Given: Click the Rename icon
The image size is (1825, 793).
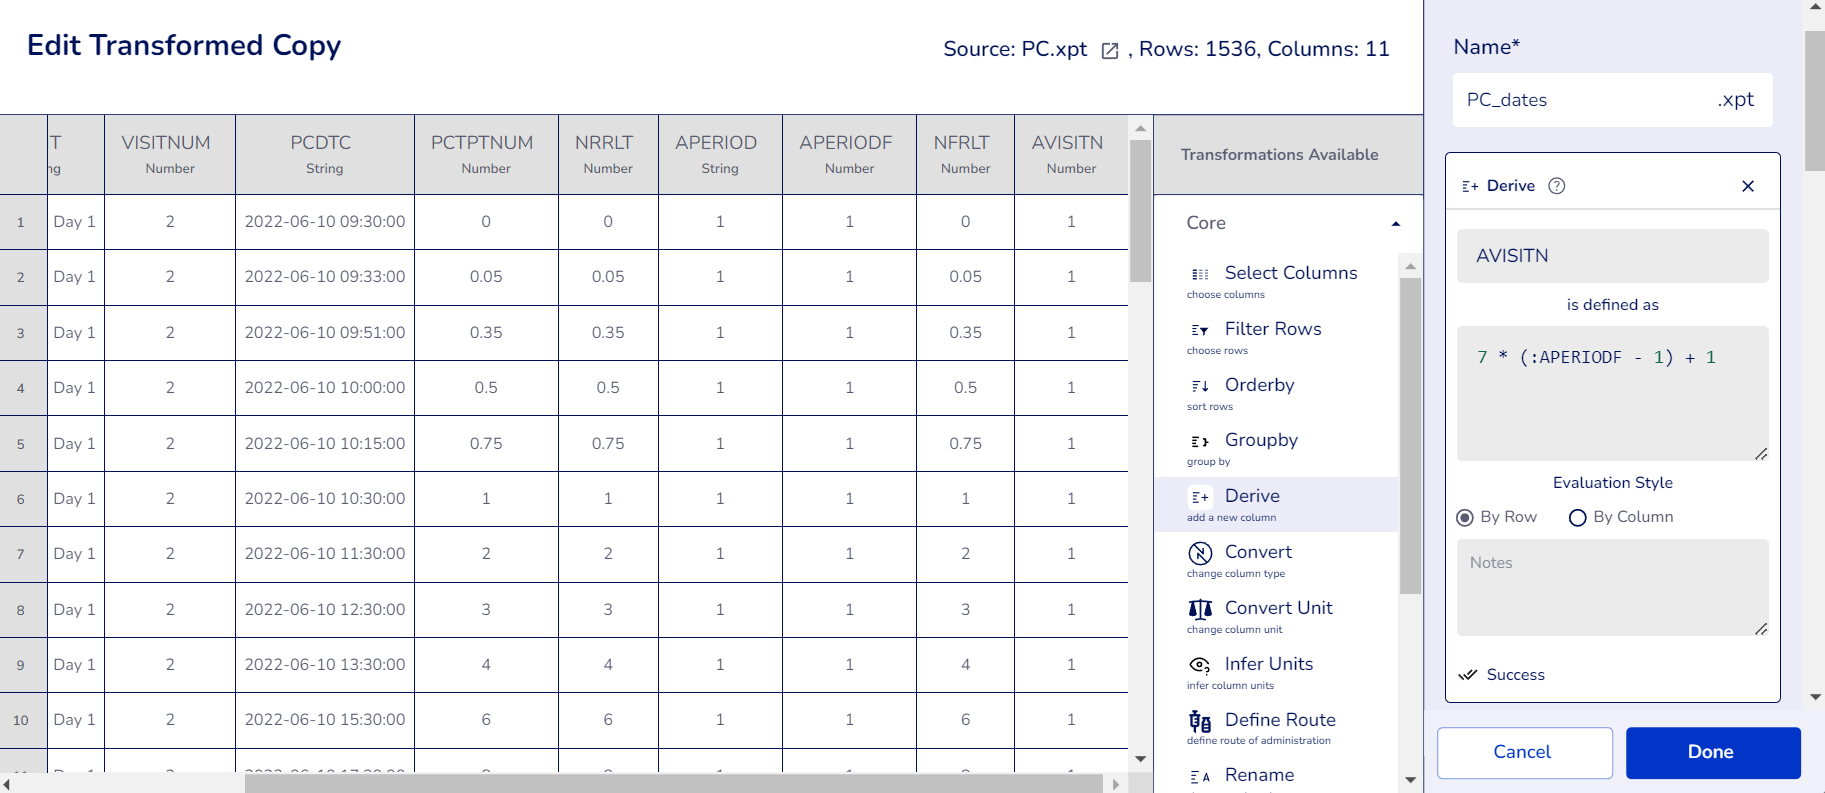Looking at the screenshot, I should [x=1200, y=776].
